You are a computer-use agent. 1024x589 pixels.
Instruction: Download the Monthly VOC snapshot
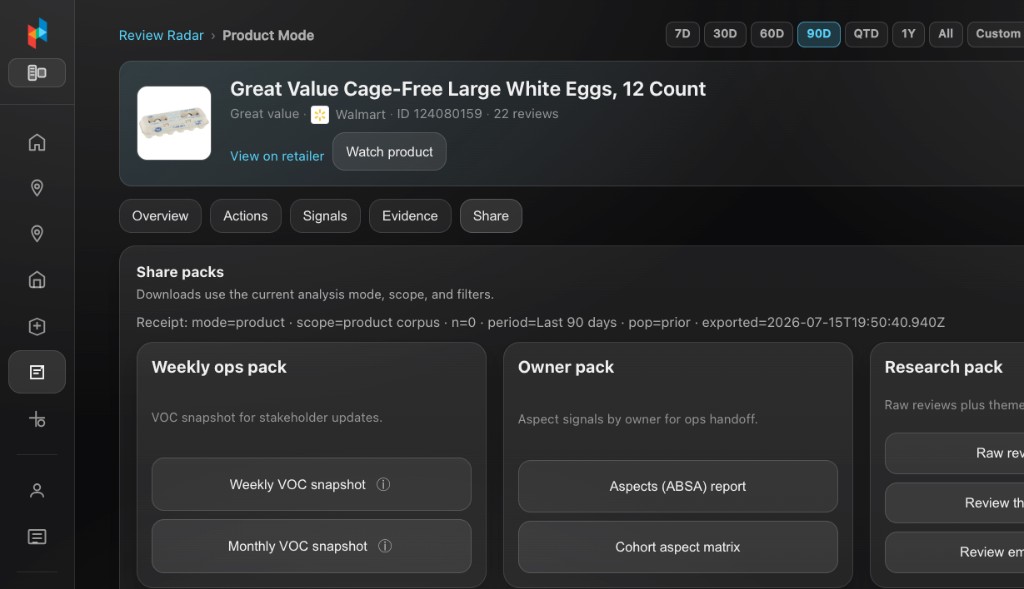(x=312, y=546)
